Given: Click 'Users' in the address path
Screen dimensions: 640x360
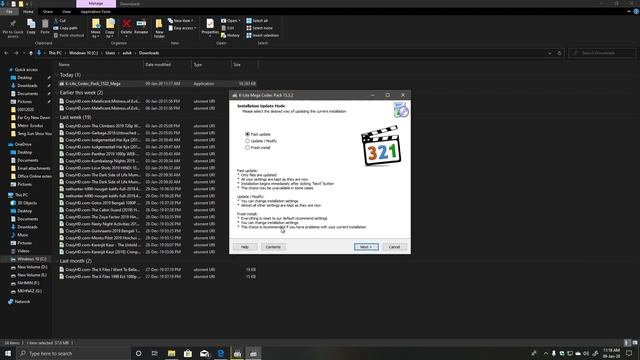Looking at the screenshot, I should pos(110,53).
